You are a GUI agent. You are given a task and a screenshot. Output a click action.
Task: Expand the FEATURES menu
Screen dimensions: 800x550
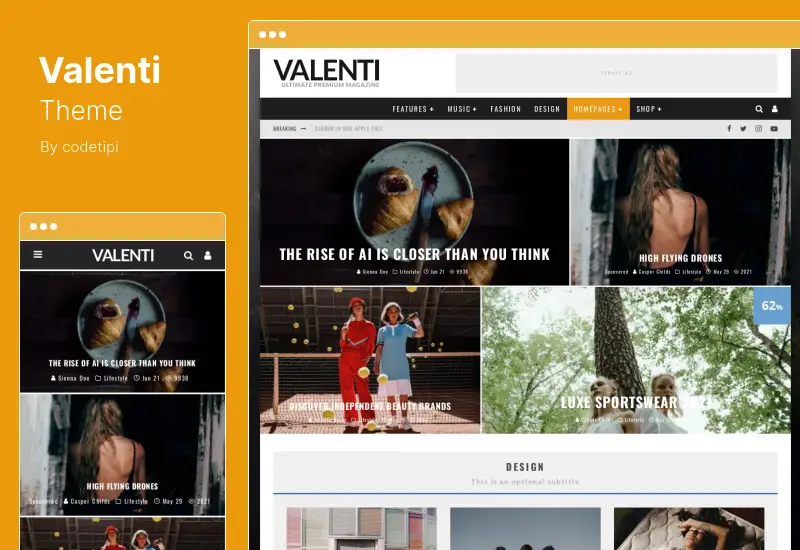(413, 109)
